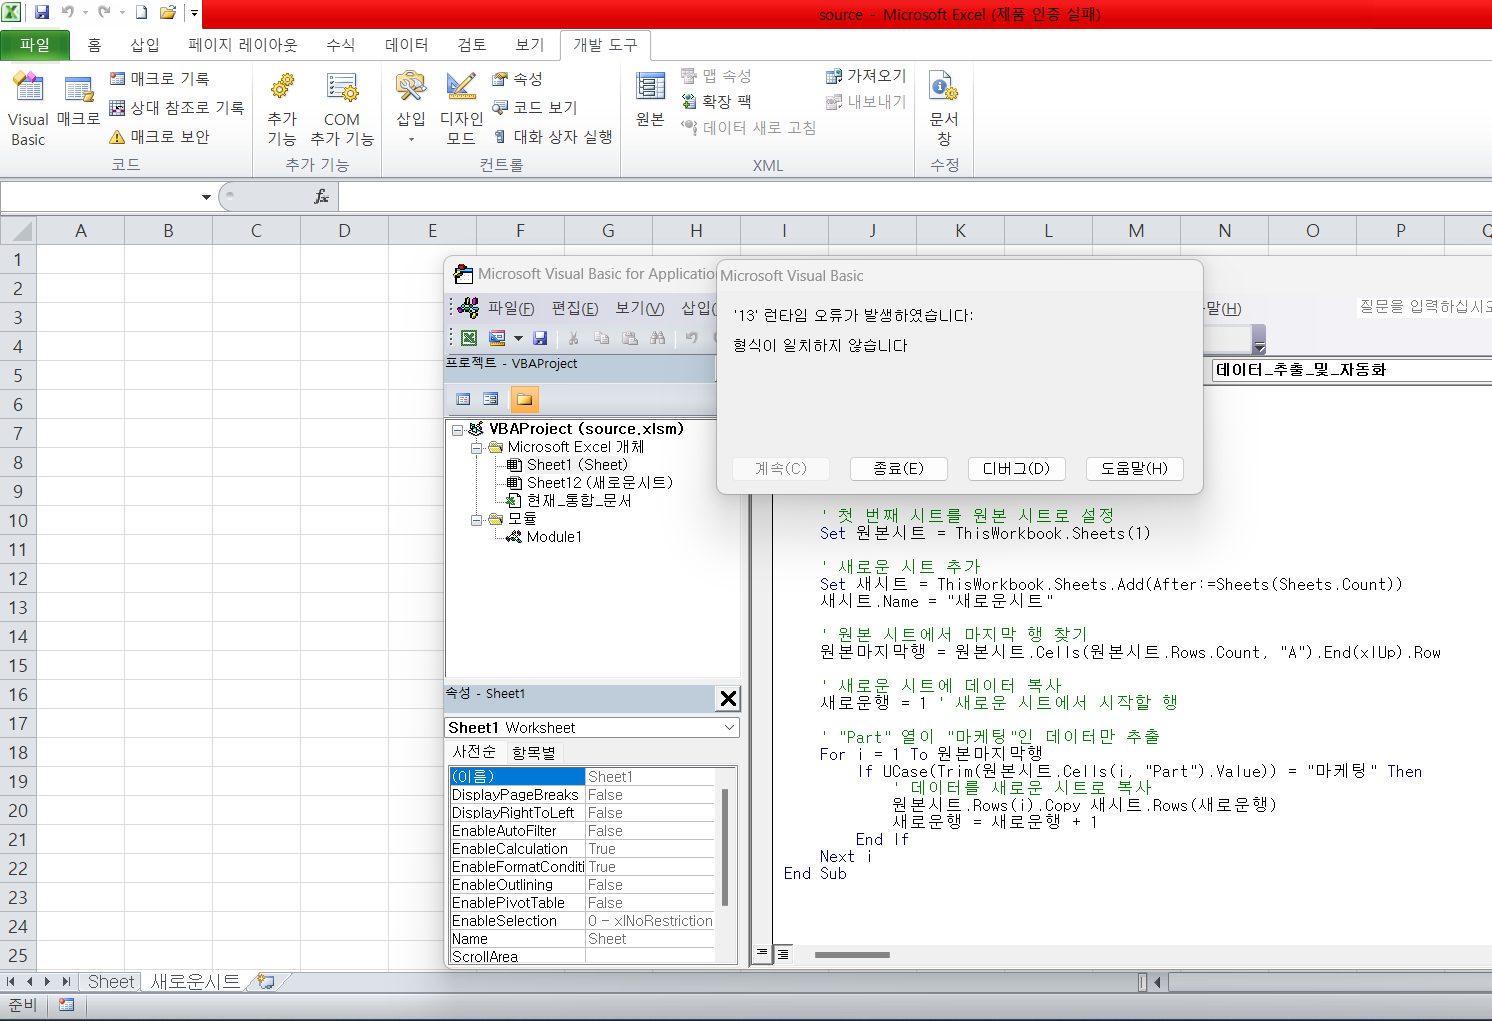Click the new document quick access icon

[x=141, y=13]
